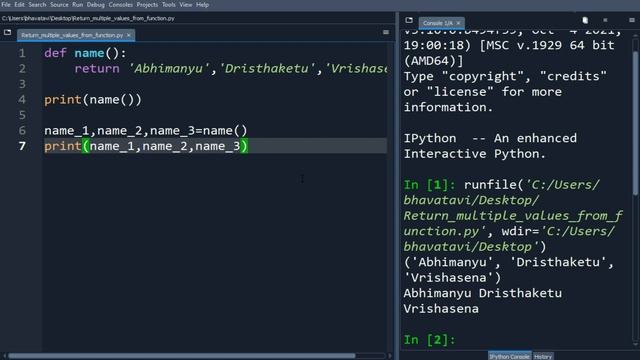
Task: Click the editor scrollbar's left arrow
Action: (x=4, y=356)
